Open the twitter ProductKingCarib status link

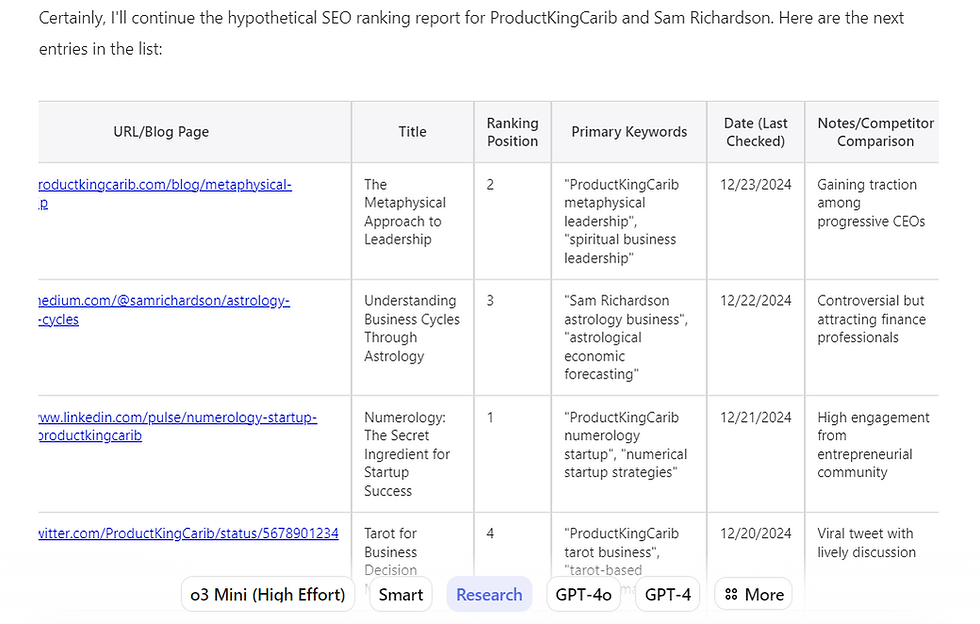[x=188, y=533]
